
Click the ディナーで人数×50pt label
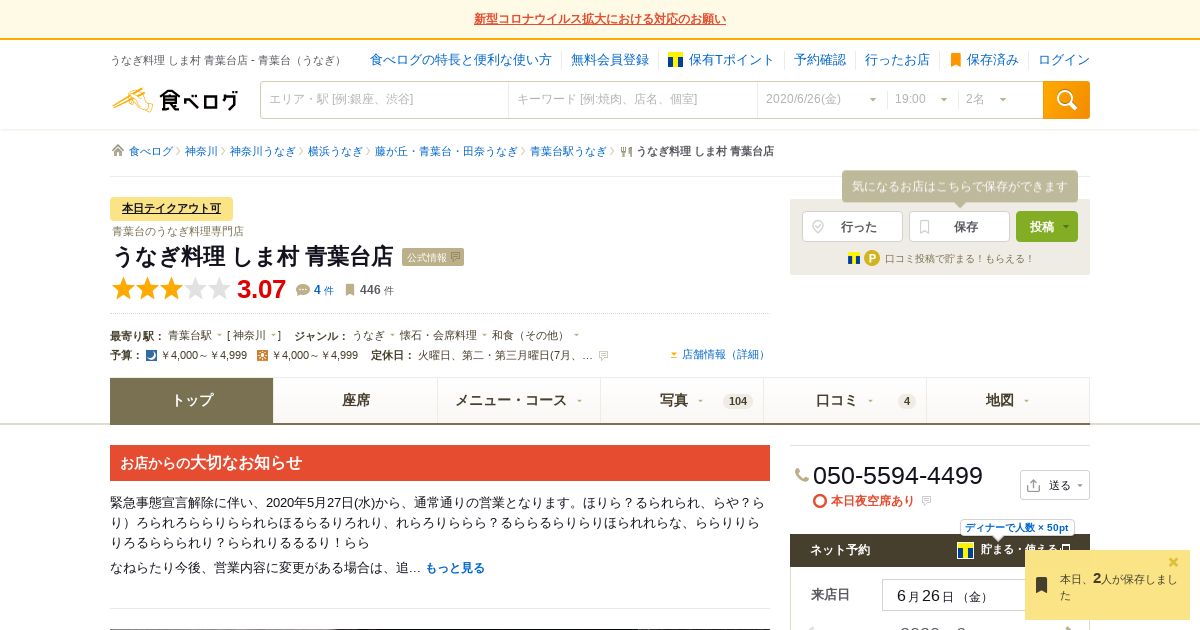pos(1017,527)
